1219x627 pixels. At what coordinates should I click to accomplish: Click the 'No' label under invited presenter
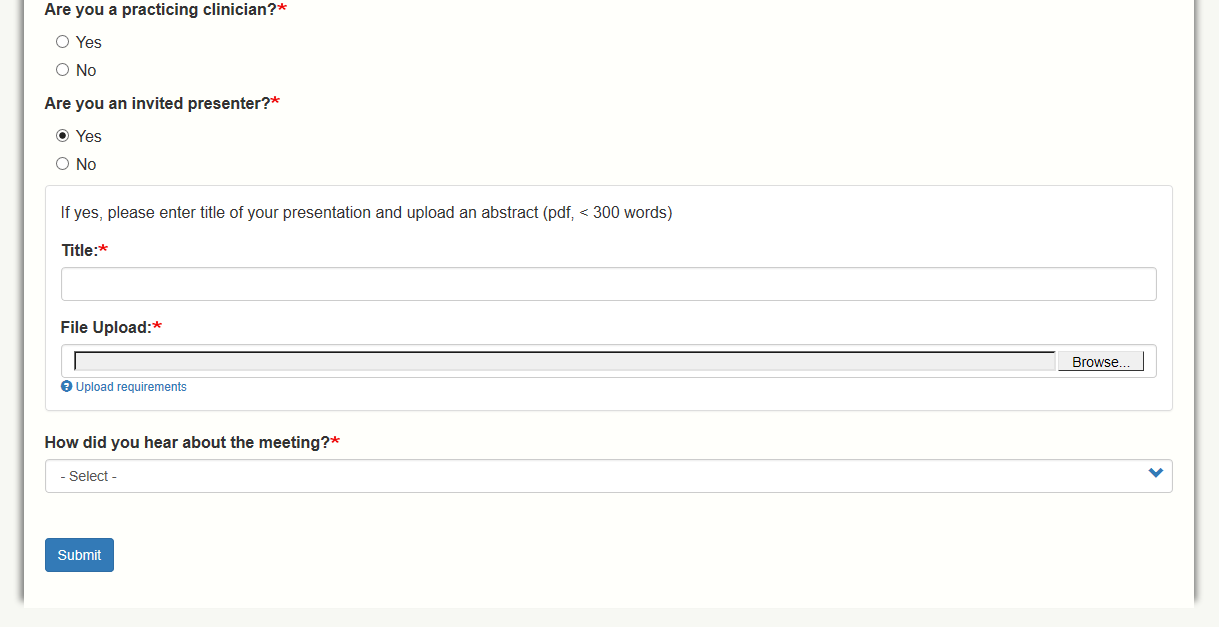click(x=86, y=164)
